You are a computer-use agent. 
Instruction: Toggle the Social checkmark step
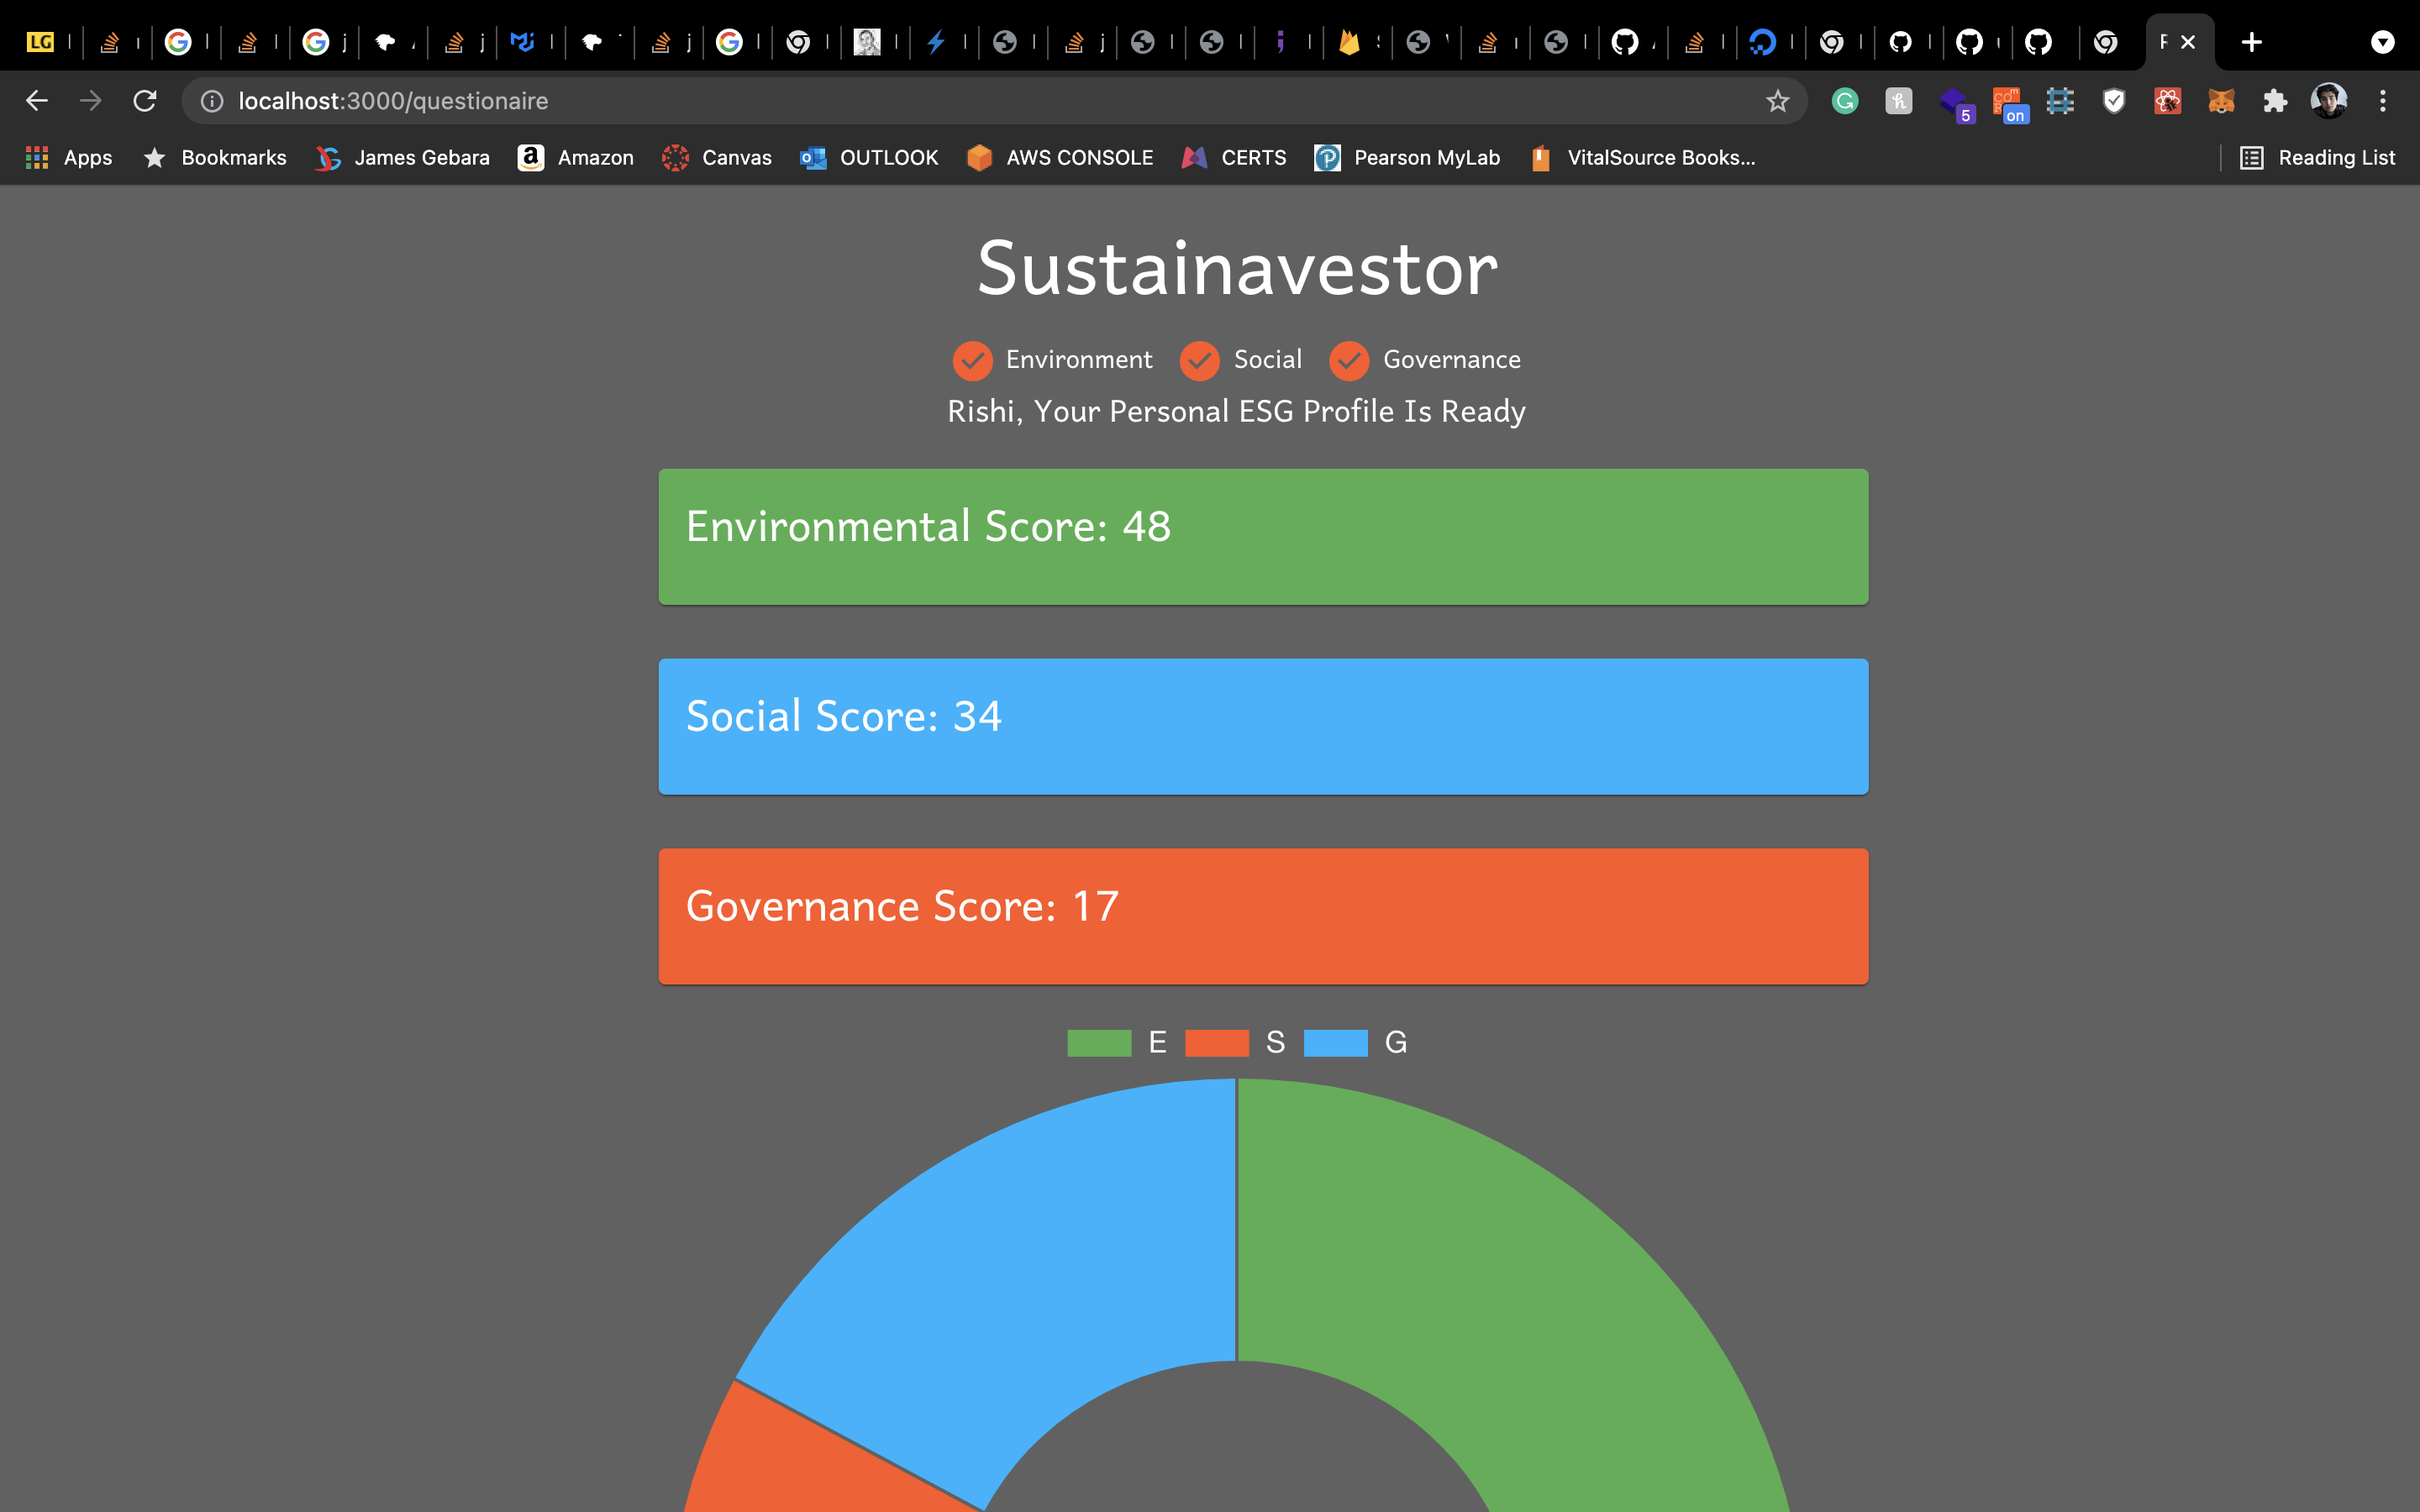coord(1199,360)
